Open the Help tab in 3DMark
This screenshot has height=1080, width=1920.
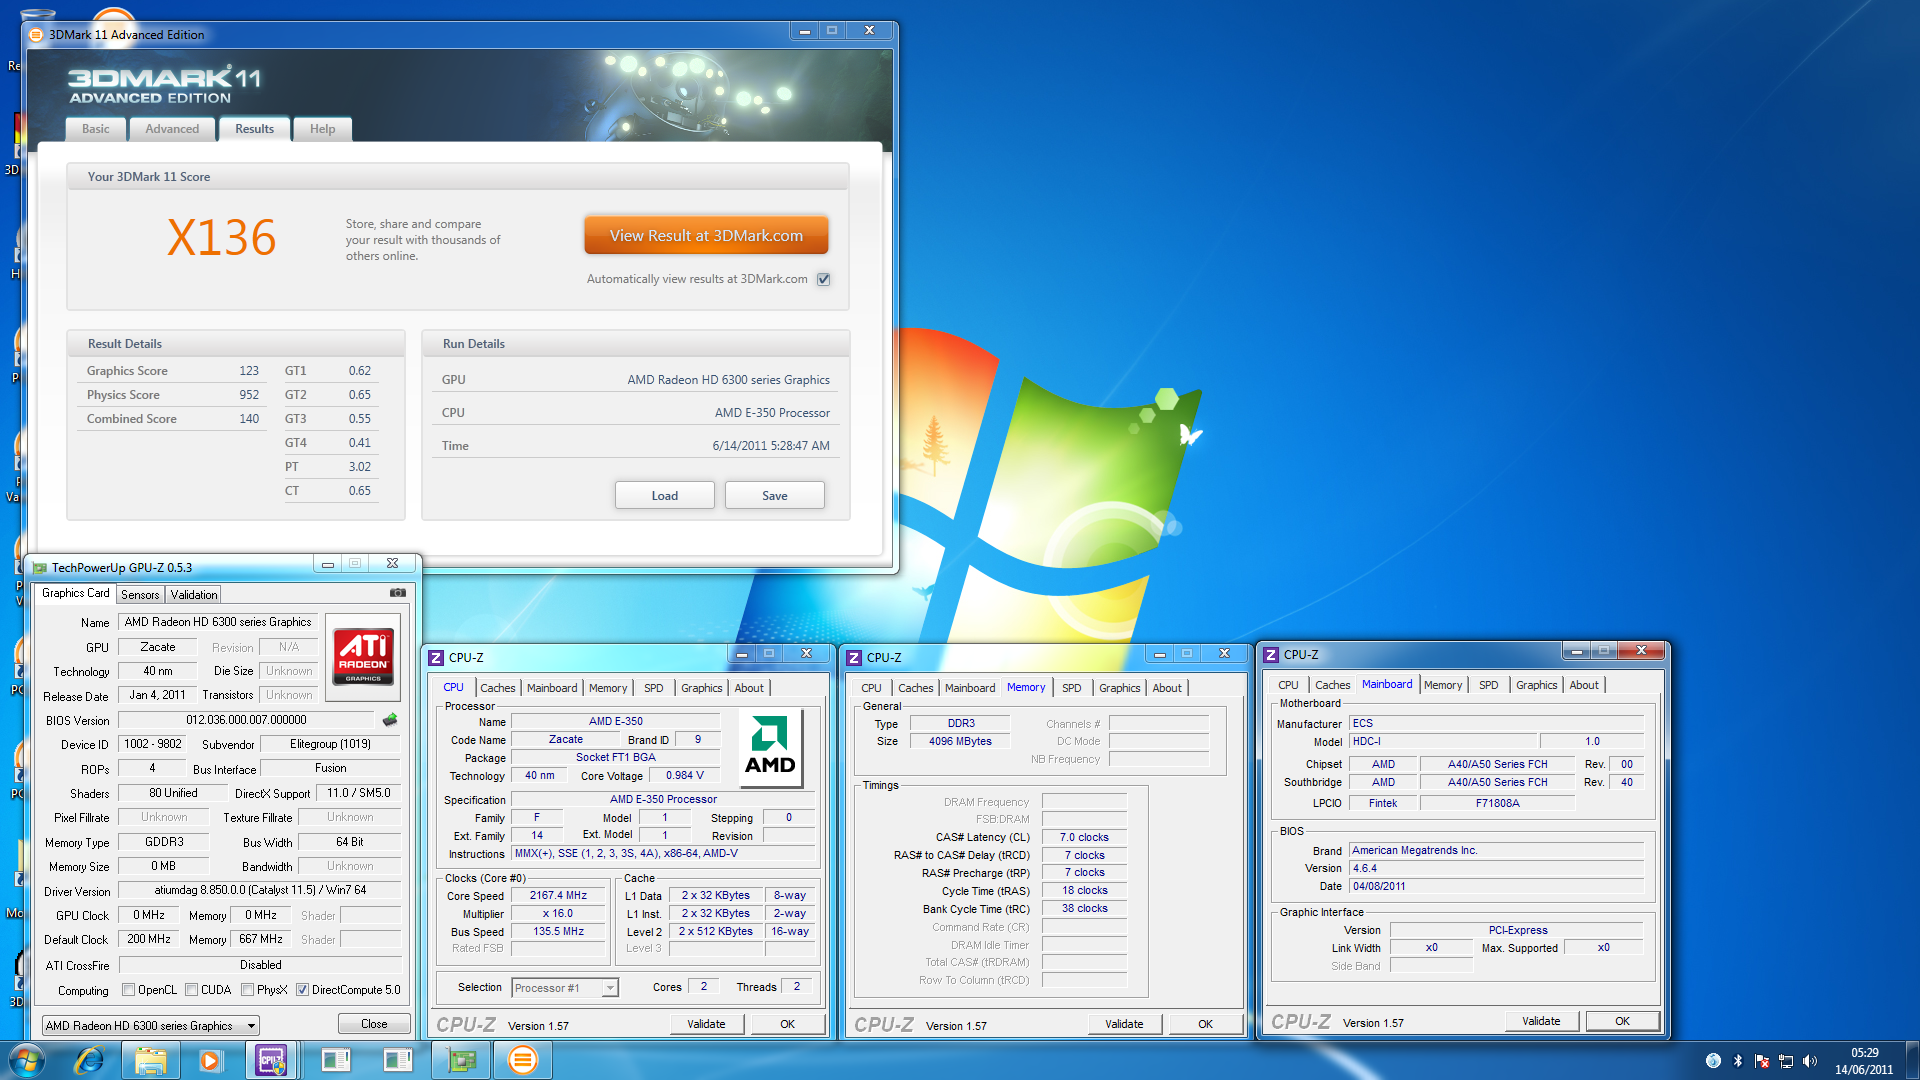click(x=322, y=129)
